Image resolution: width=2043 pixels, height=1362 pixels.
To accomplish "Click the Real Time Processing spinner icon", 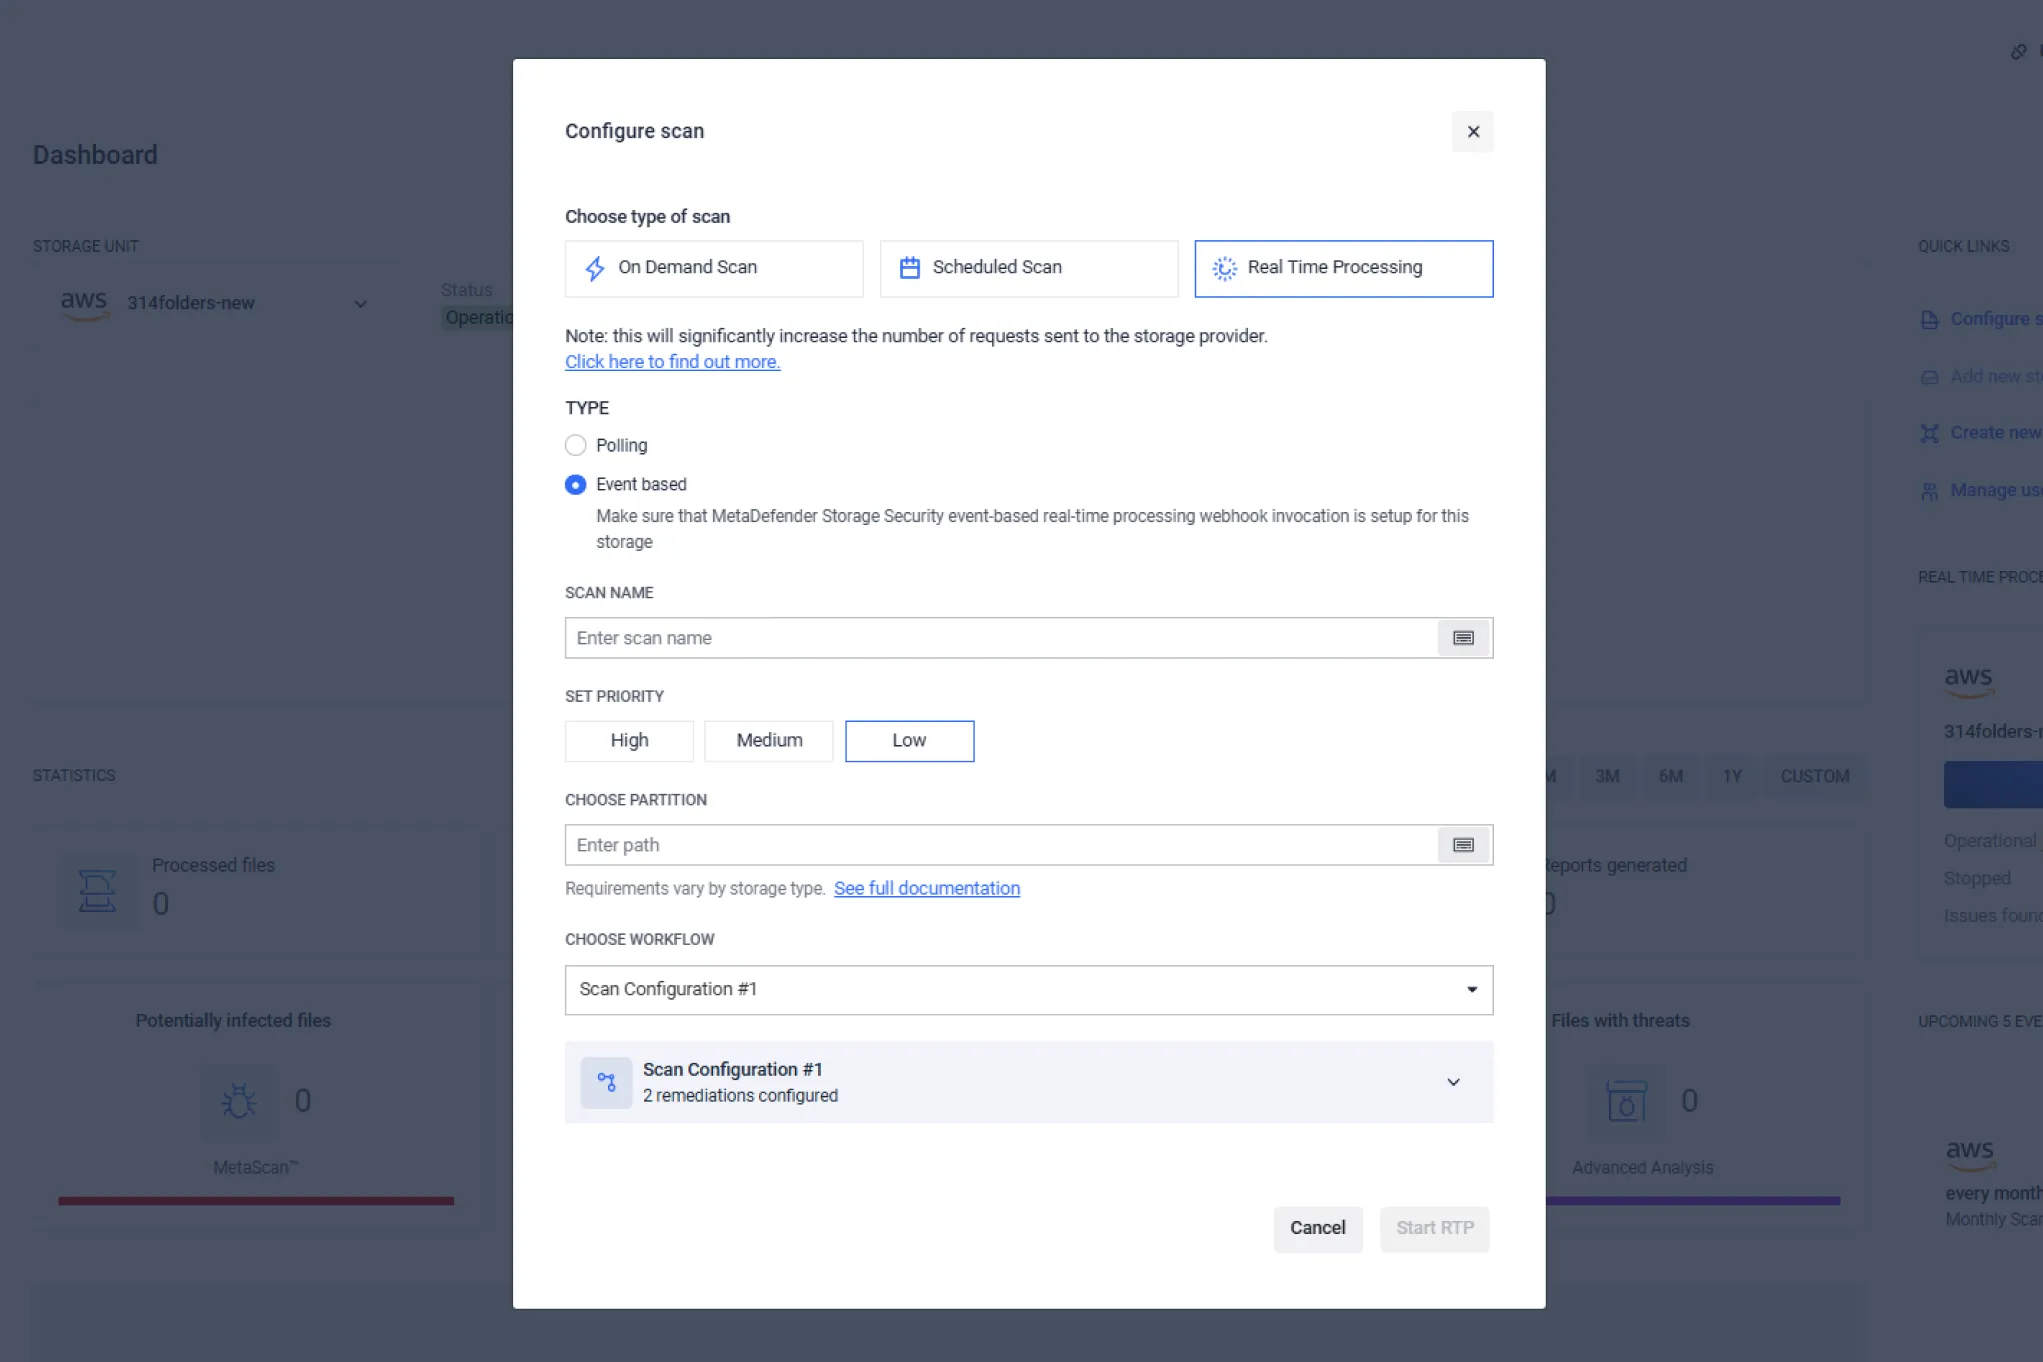I will tap(1224, 268).
